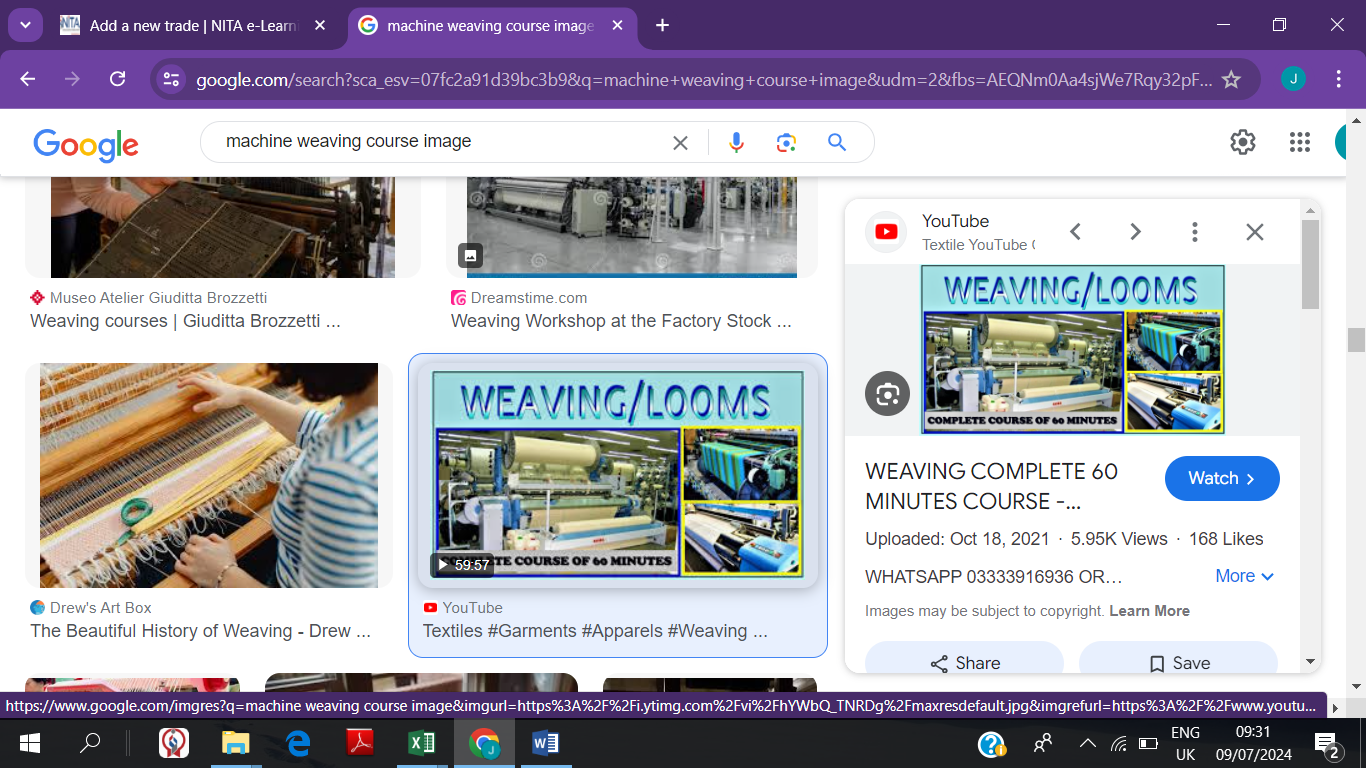Screen dimensions: 1366x768
Task: Open the Dreamstime weaving workshop thumbnail
Action: pyautogui.click(x=632, y=227)
